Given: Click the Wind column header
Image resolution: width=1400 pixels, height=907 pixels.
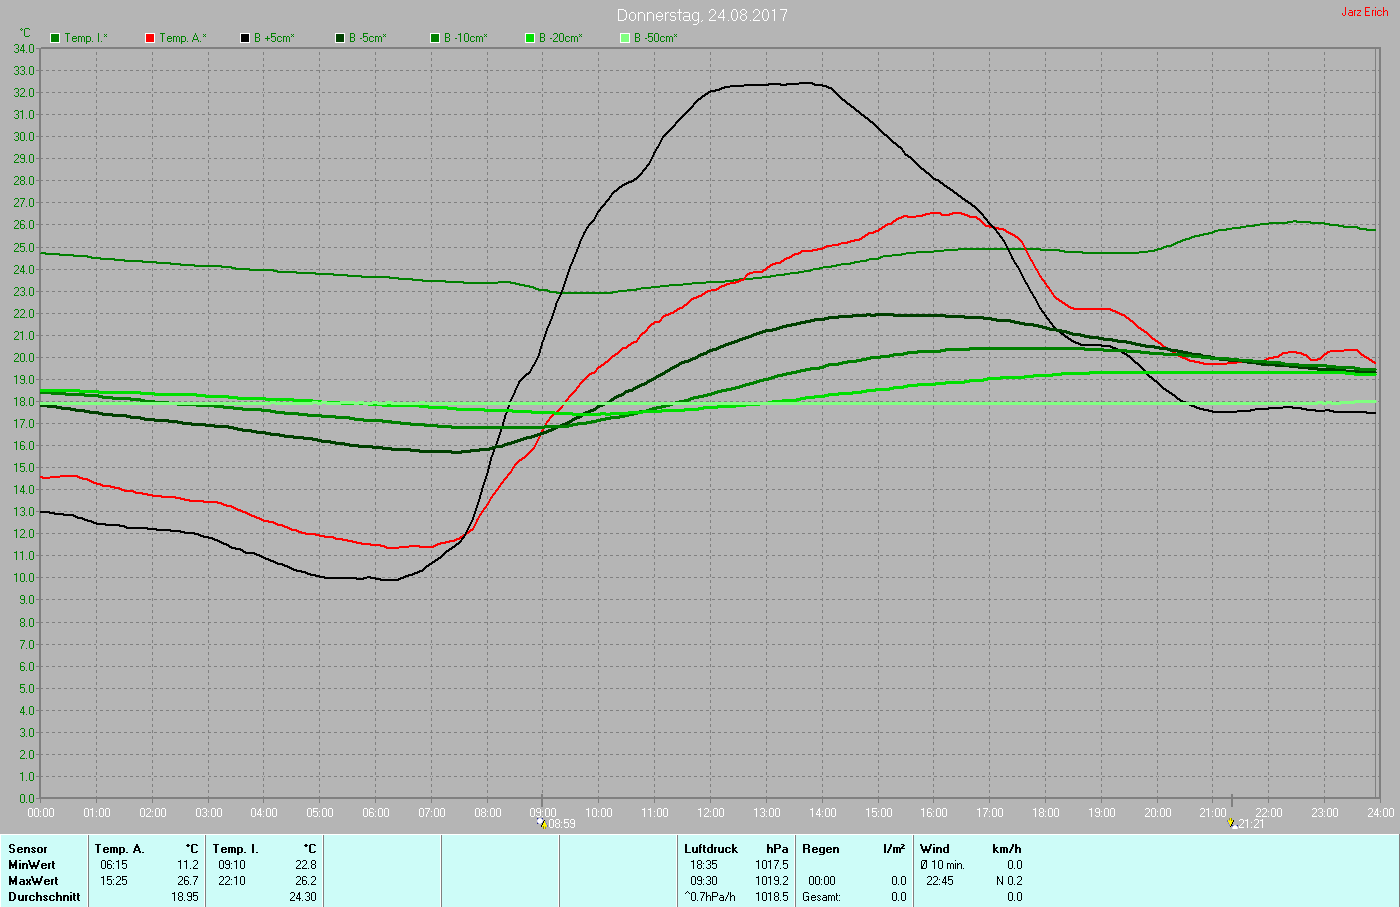Looking at the screenshot, I should pyautogui.click(x=935, y=849).
